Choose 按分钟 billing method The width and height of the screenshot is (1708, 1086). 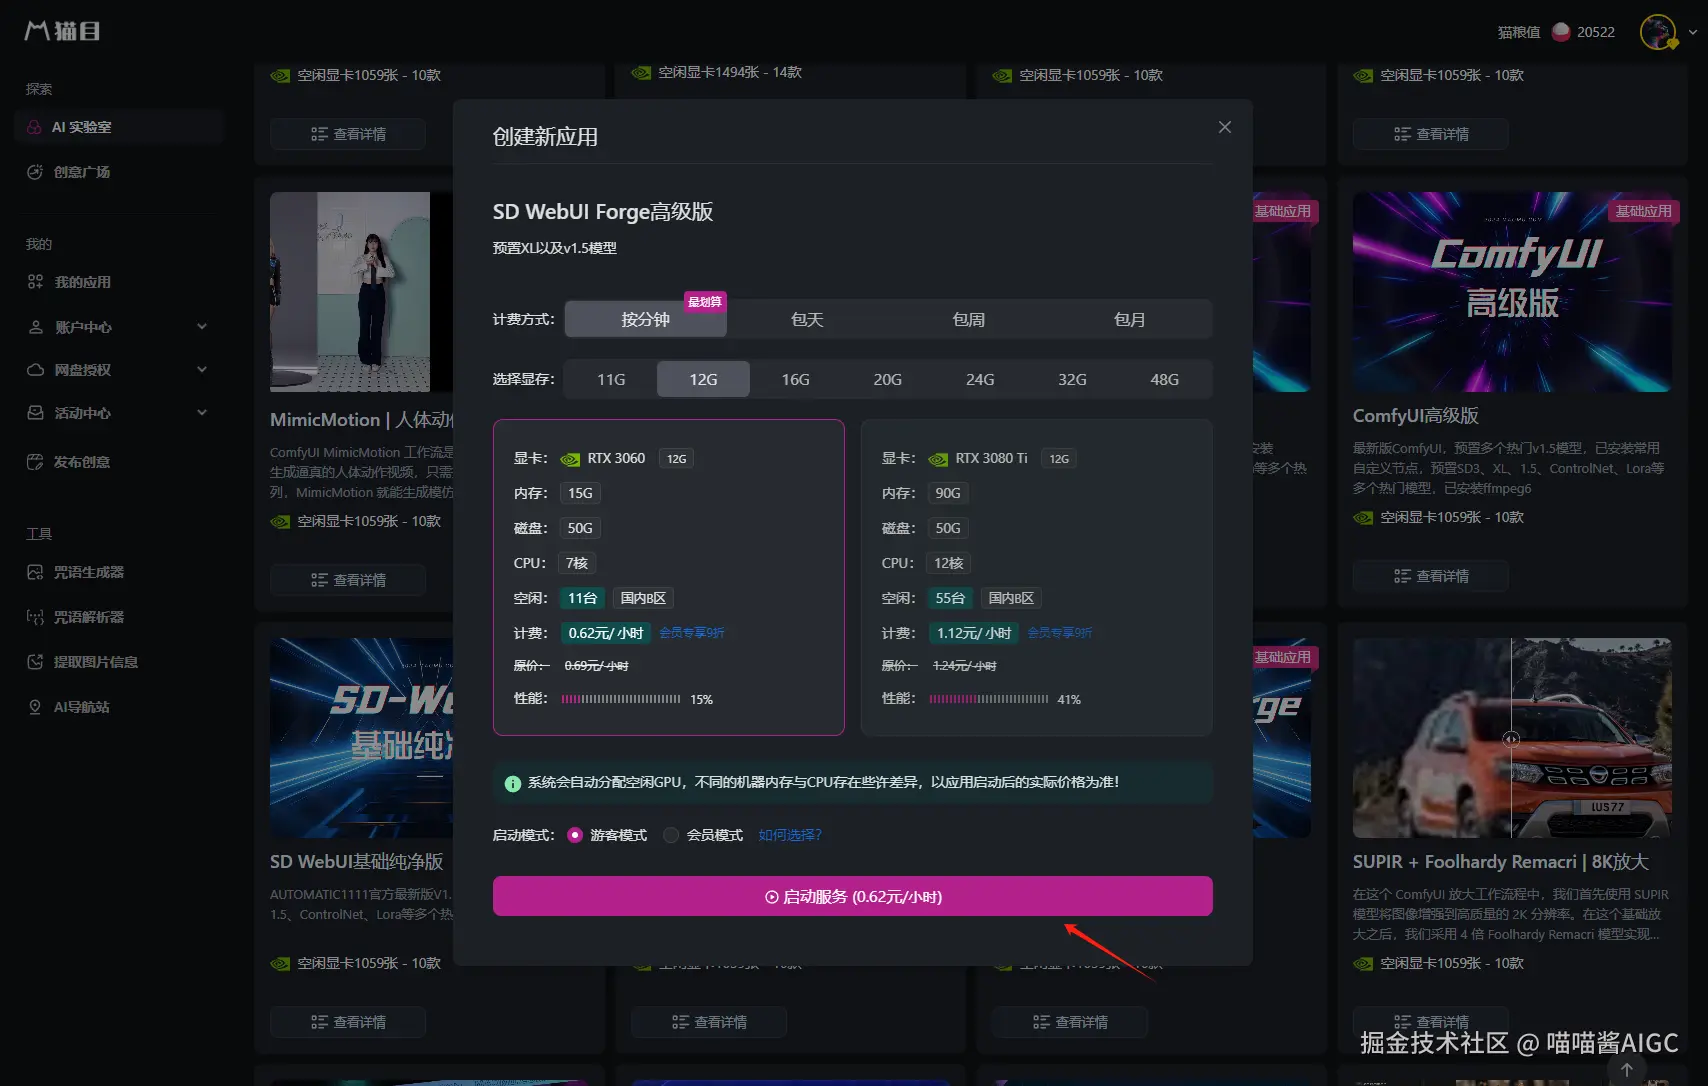click(646, 319)
